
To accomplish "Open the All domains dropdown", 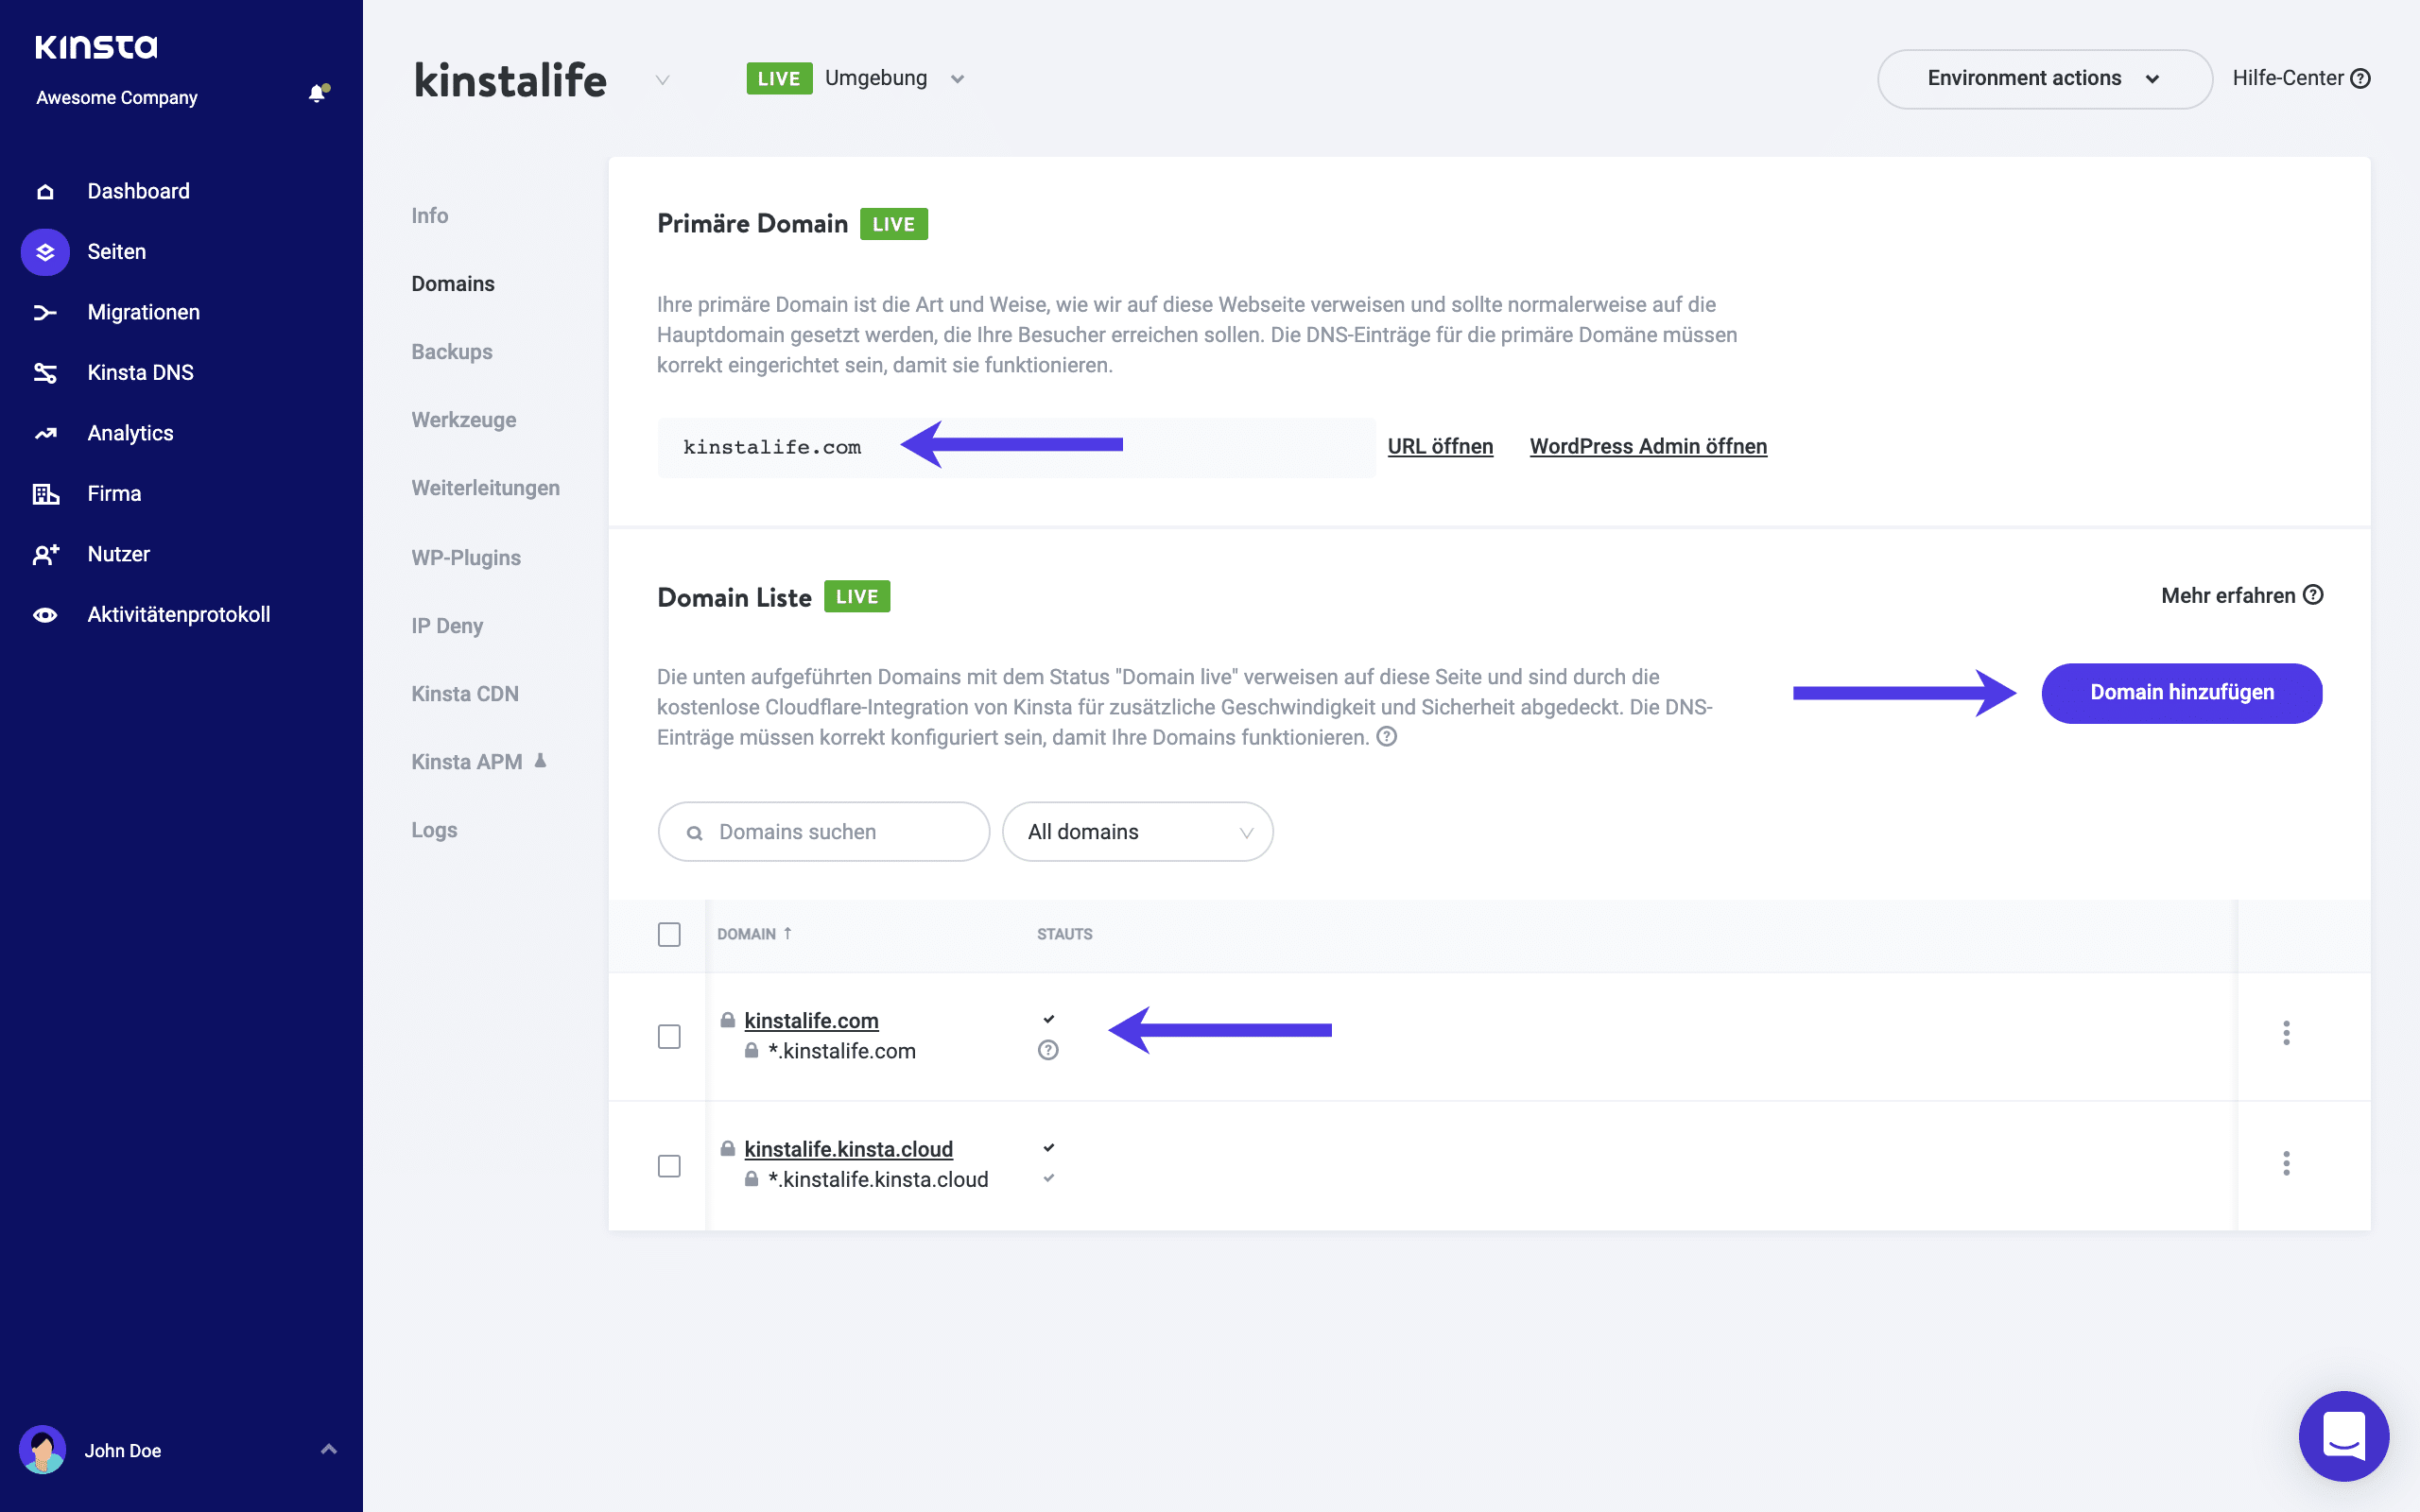I will 1139,831.
